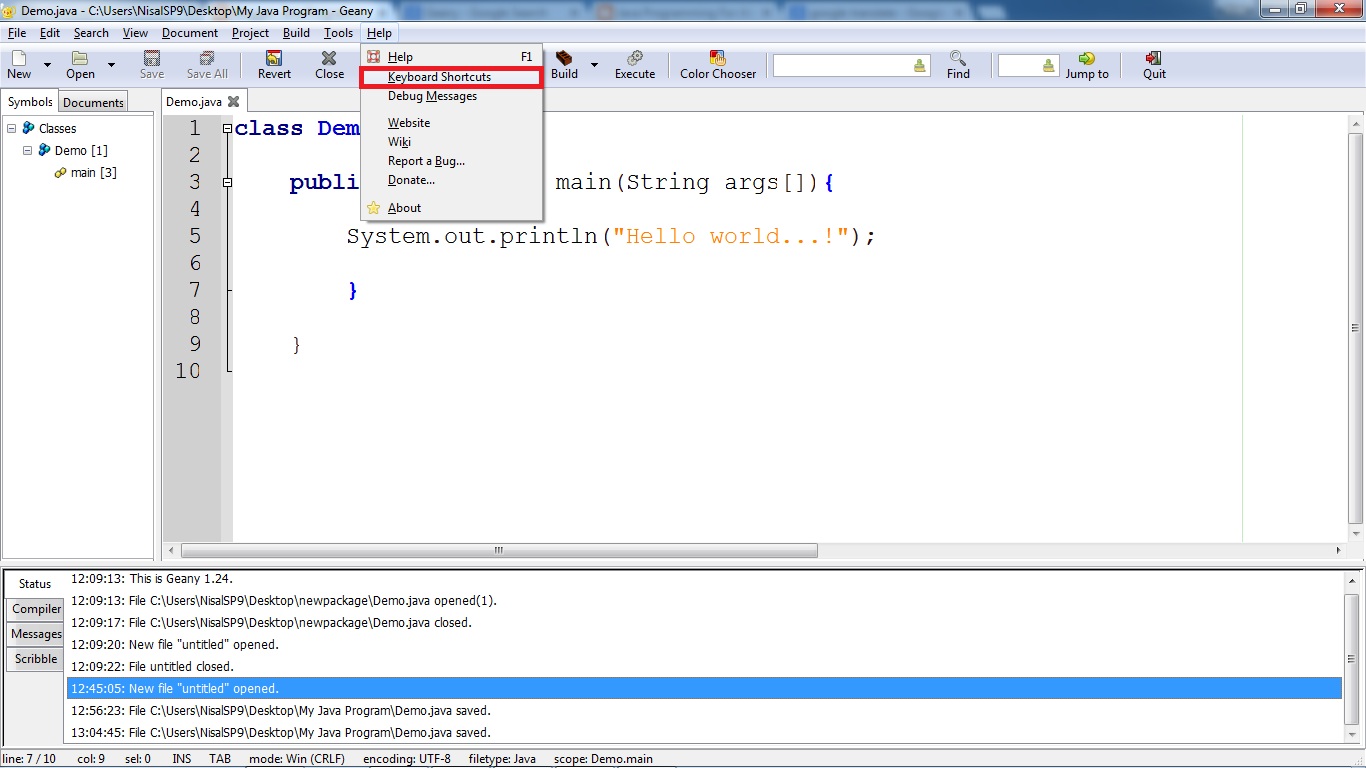Image resolution: width=1366 pixels, height=768 pixels.
Task: Collapse the code fold on line 3
Action: point(228,182)
